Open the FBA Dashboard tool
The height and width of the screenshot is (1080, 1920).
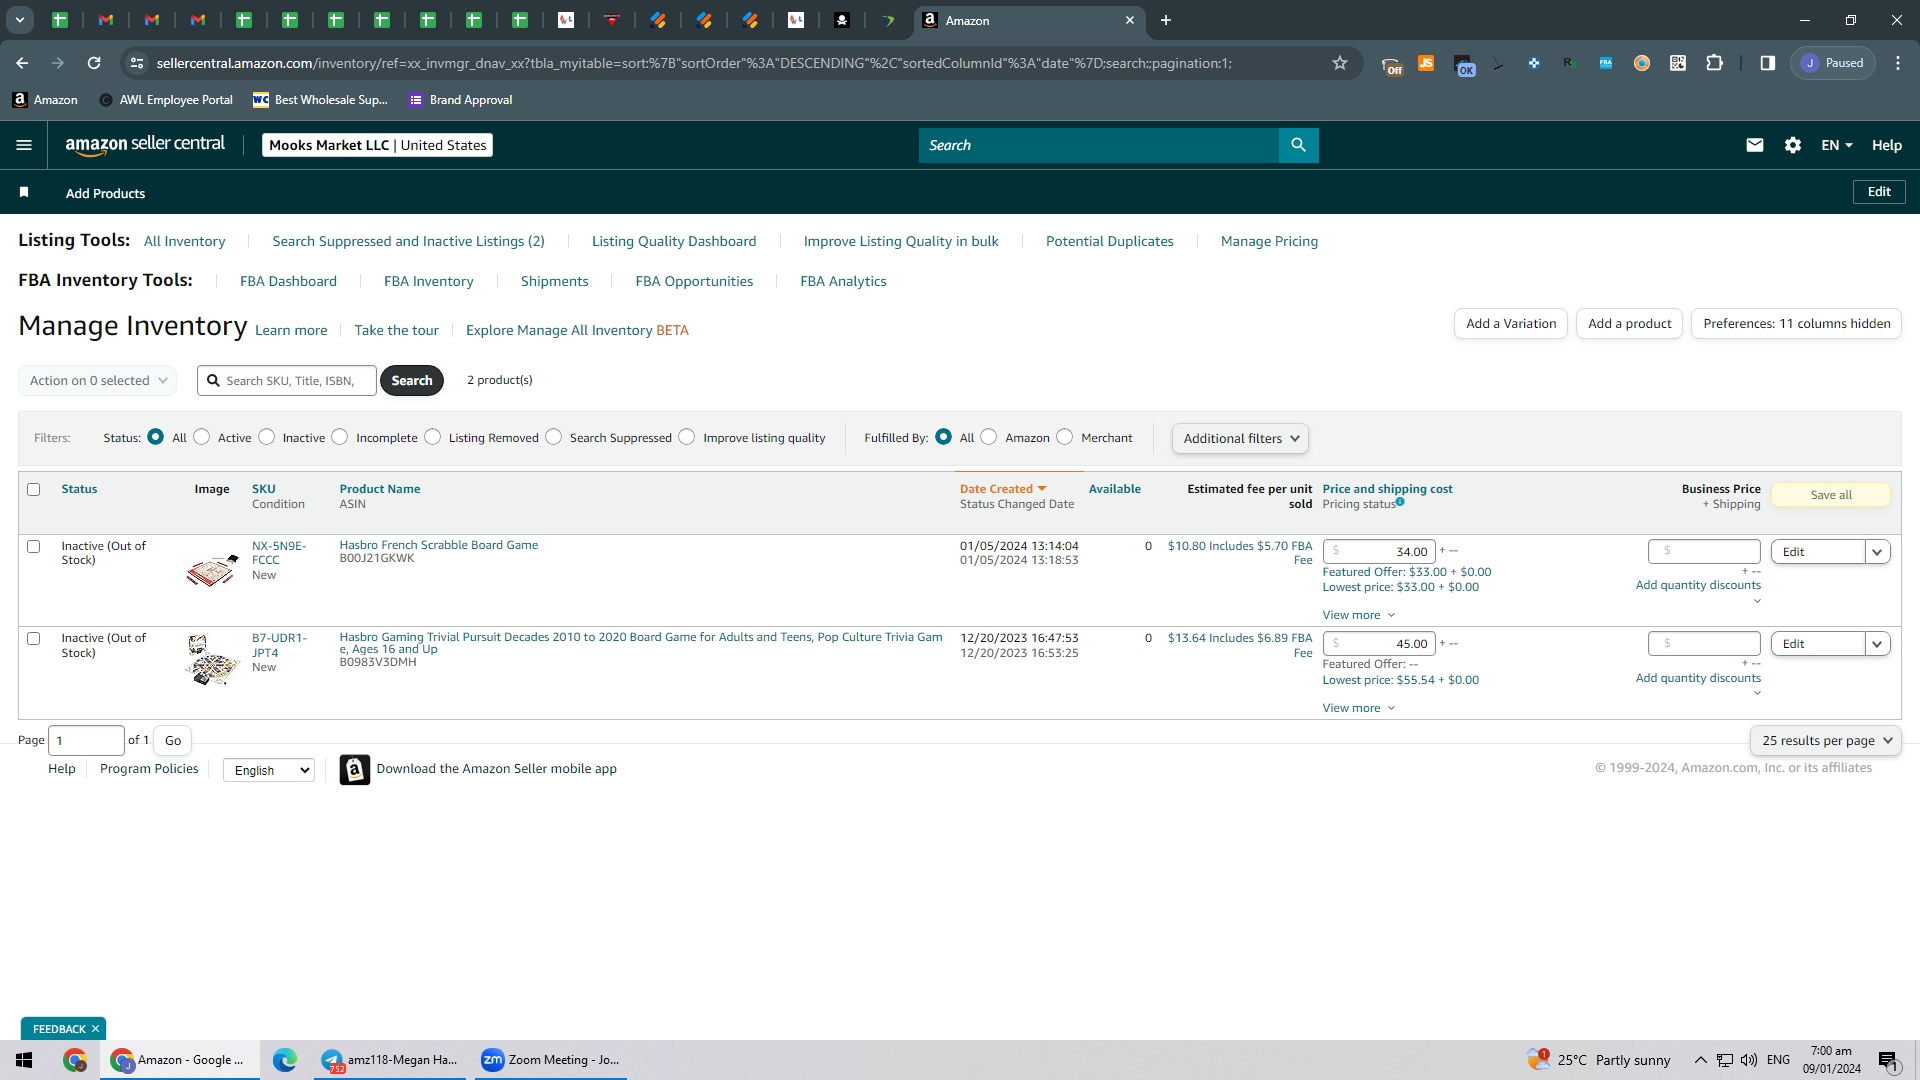[288, 281]
